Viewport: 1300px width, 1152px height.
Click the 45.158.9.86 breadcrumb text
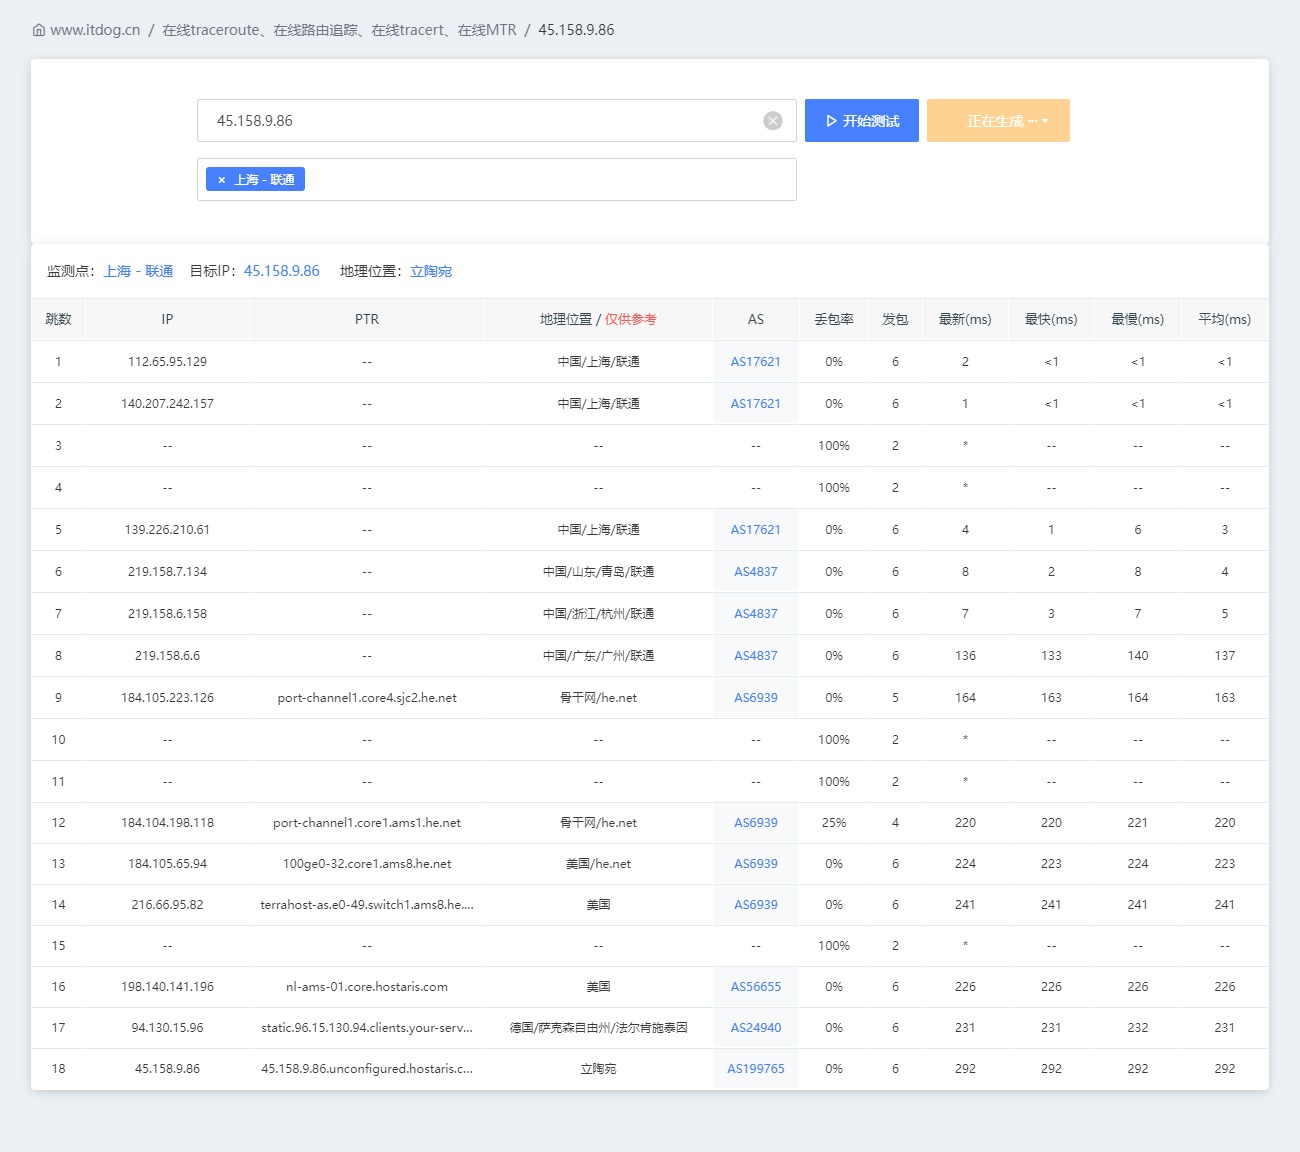[x=576, y=30]
